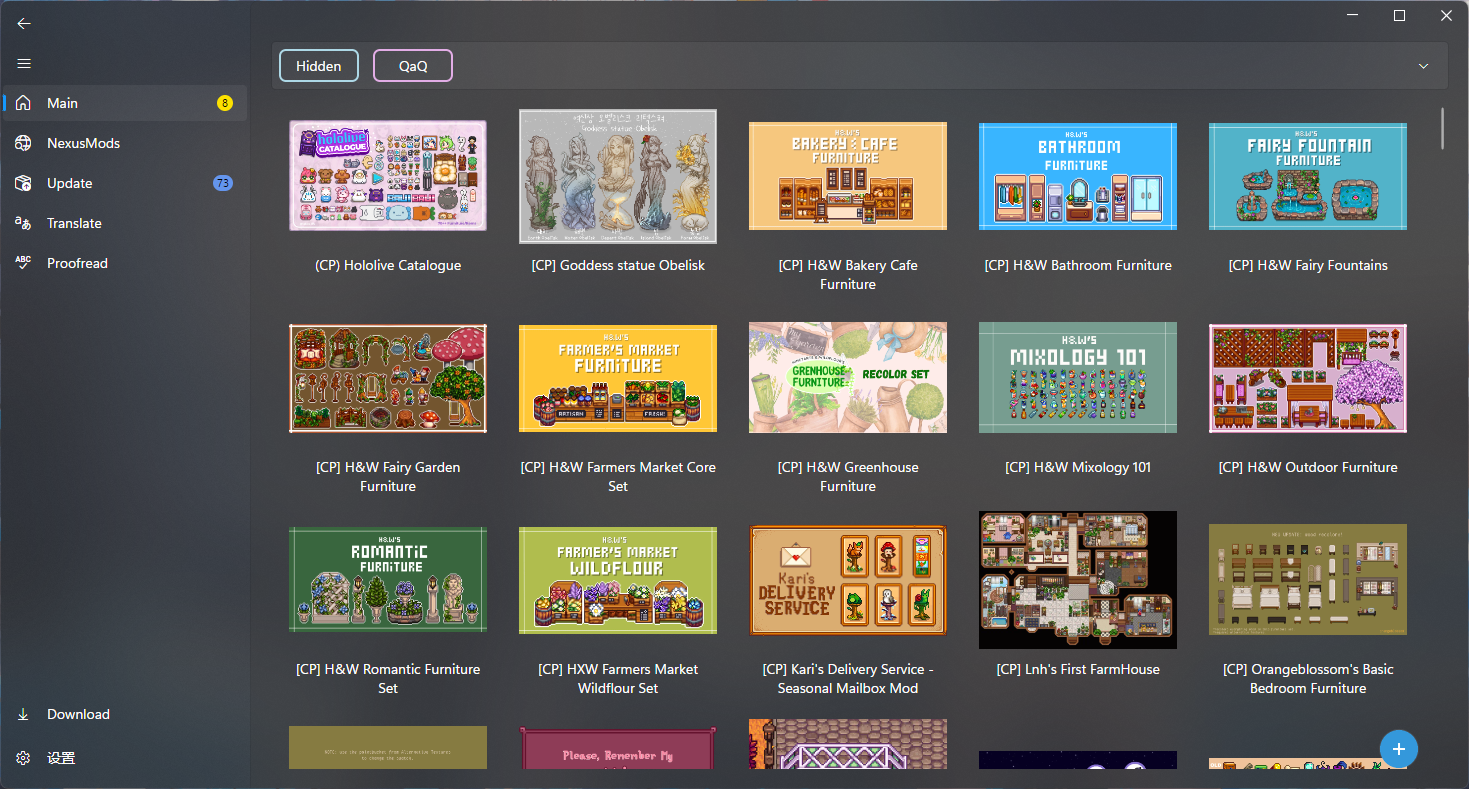Click the Download arrow icon
Image resolution: width=1469 pixels, height=789 pixels.
(x=24, y=714)
